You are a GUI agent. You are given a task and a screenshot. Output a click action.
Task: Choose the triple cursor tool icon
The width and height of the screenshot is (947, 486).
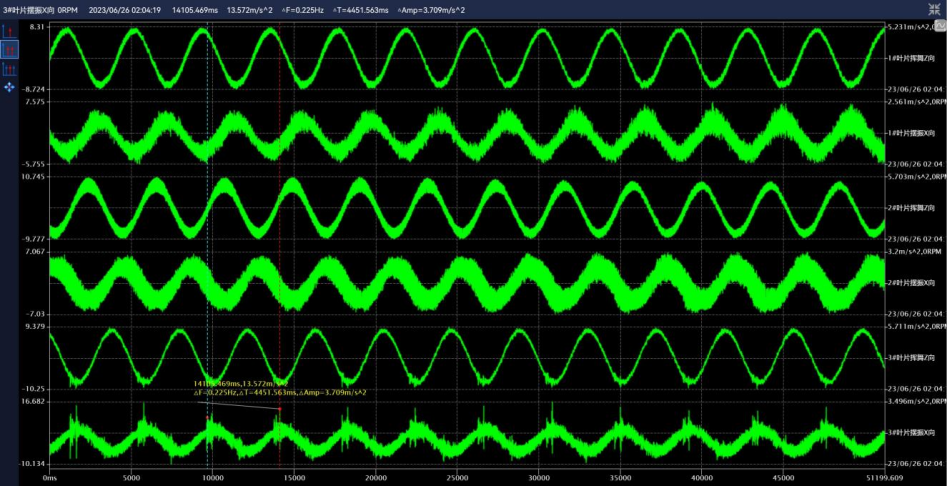pyautogui.click(x=11, y=69)
